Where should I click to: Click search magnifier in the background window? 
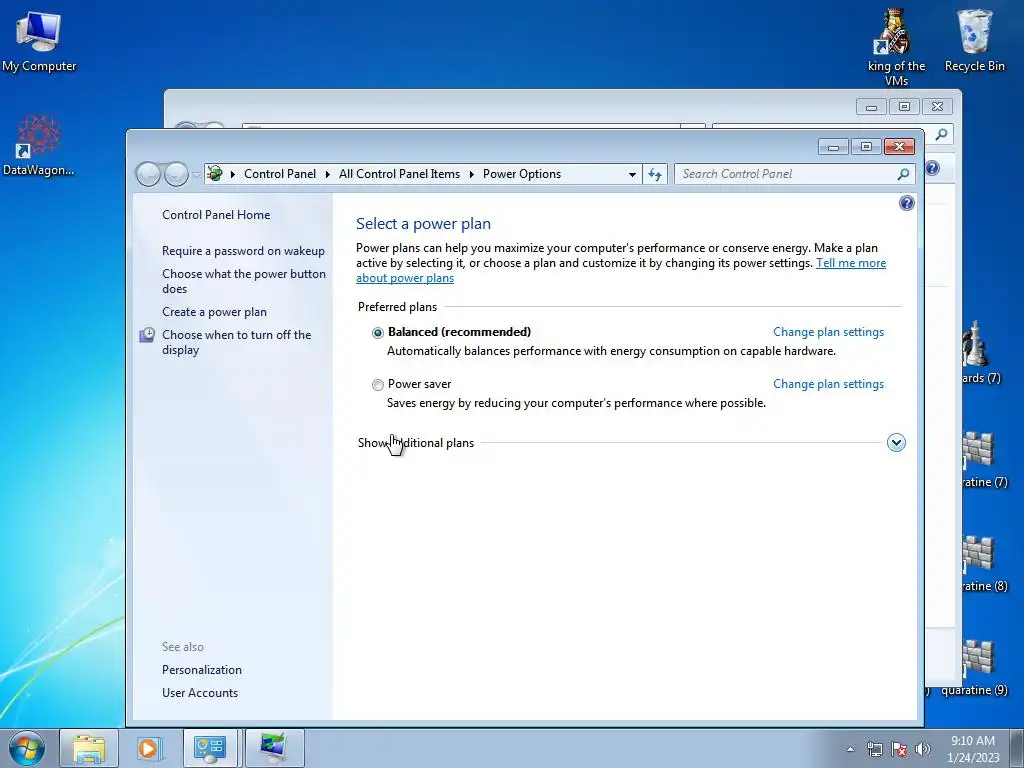[x=941, y=135]
